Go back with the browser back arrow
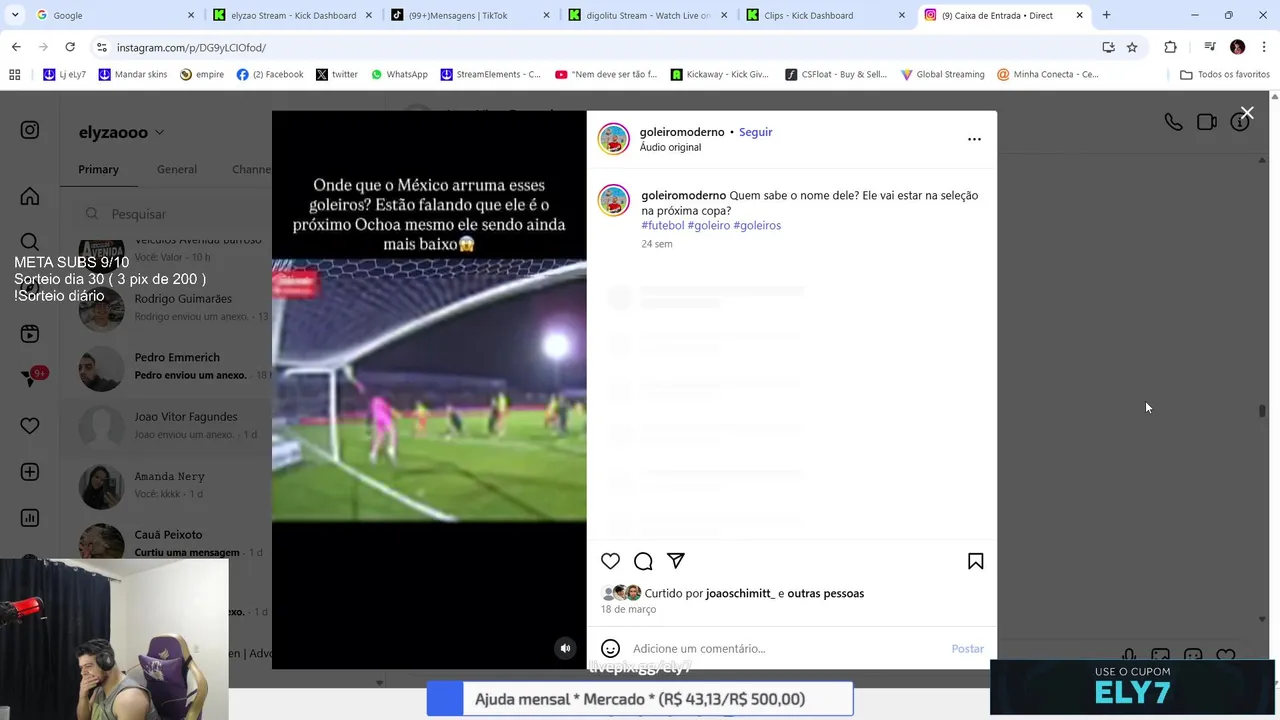 click(x=16, y=47)
